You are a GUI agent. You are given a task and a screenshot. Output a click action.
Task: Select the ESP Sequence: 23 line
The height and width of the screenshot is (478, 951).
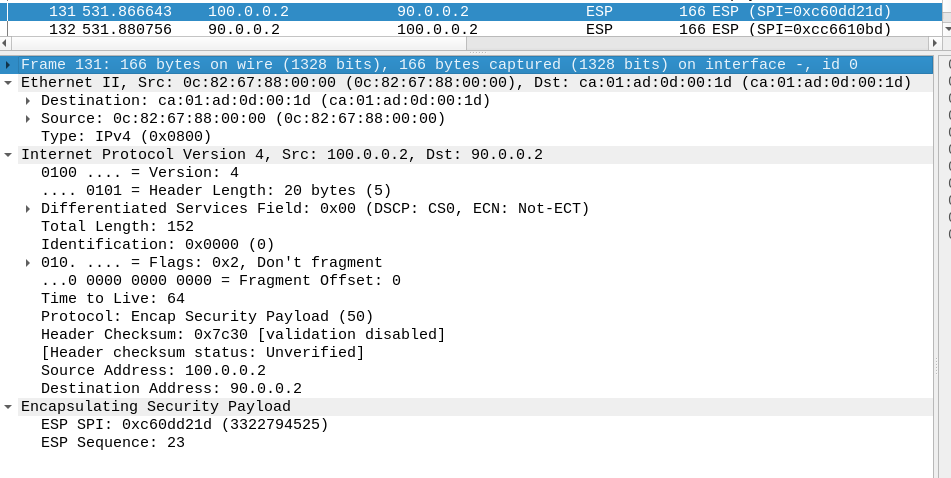point(113,443)
